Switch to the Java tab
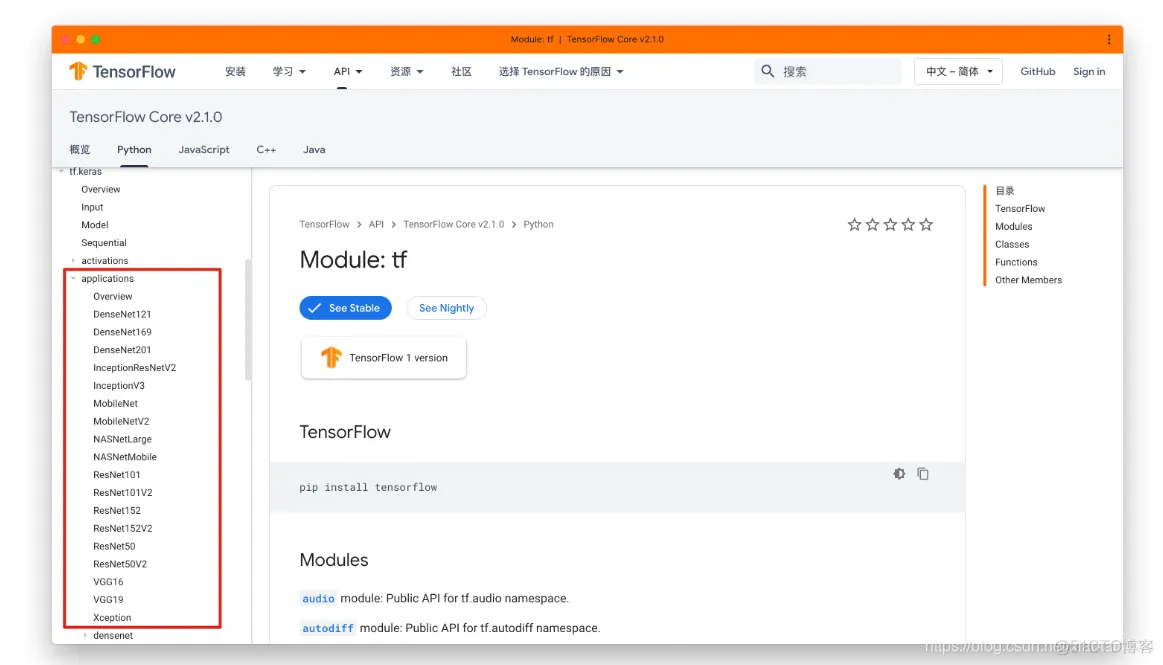This screenshot has height=665, width=1163. (x=314, y=150)
